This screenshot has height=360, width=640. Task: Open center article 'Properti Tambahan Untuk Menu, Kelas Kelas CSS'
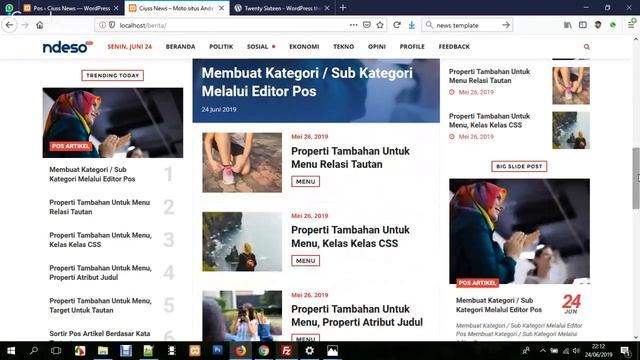point(350,237)
